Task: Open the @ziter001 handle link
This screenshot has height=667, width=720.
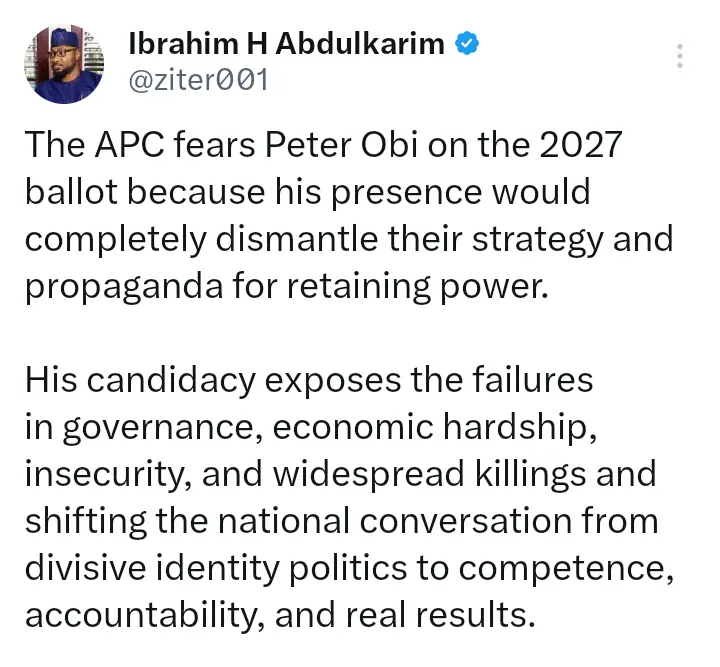Action: click(199, 80)
